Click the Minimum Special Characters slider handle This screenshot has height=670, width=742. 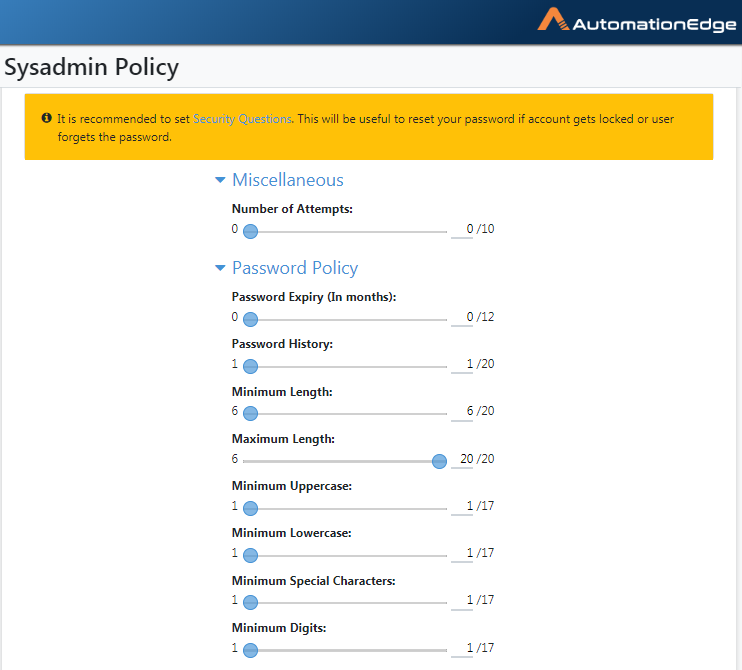(250, 602)
